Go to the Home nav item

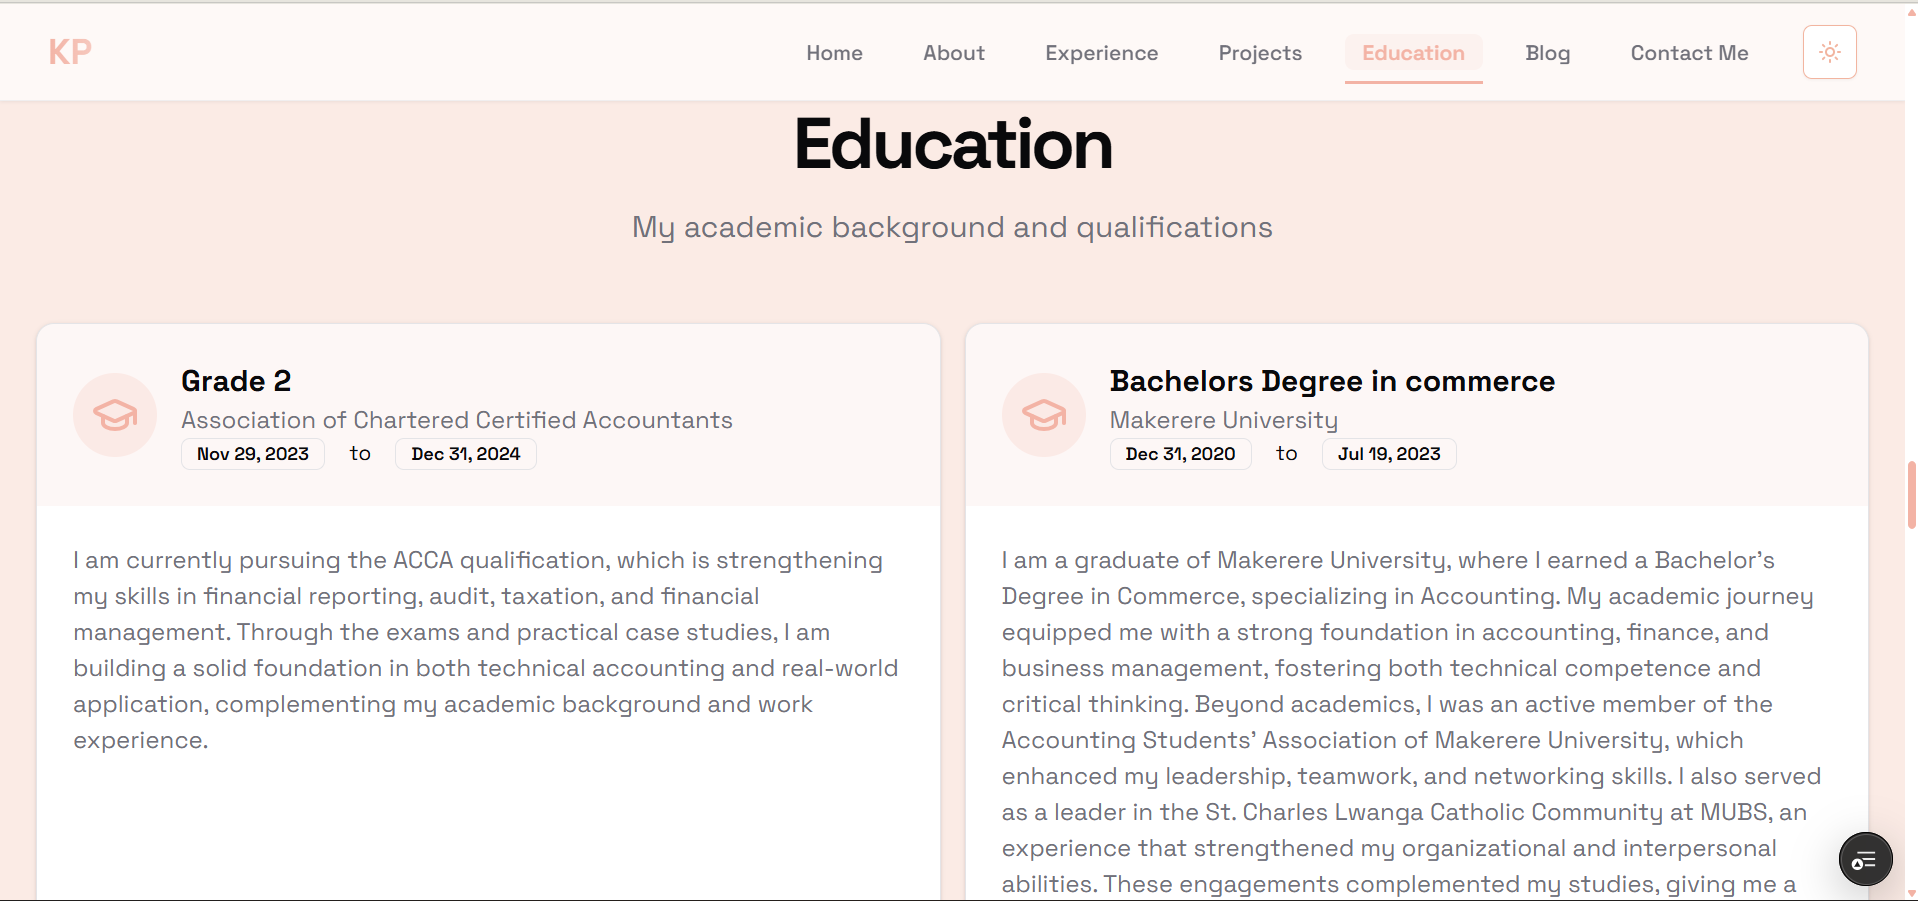(x=834, y=53)
